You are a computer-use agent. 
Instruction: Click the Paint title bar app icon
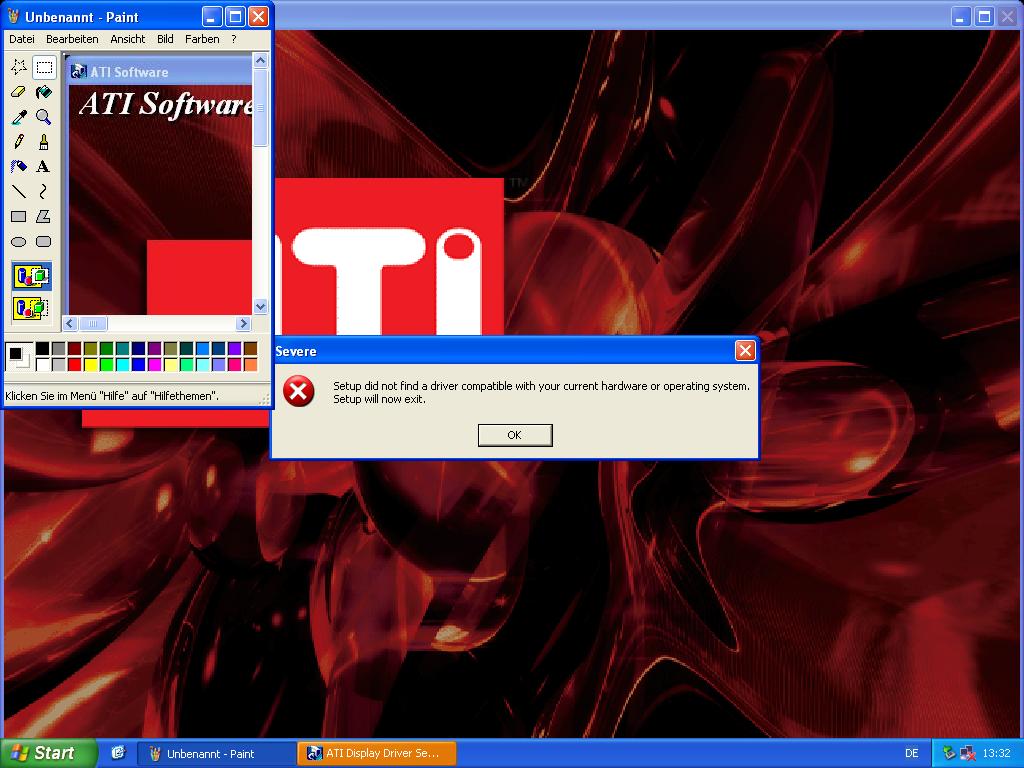click(13, 16)
